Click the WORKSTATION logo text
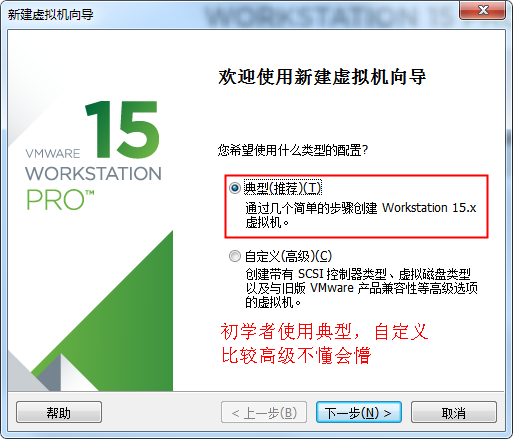 pyautogui.click(x=93, y=174)
